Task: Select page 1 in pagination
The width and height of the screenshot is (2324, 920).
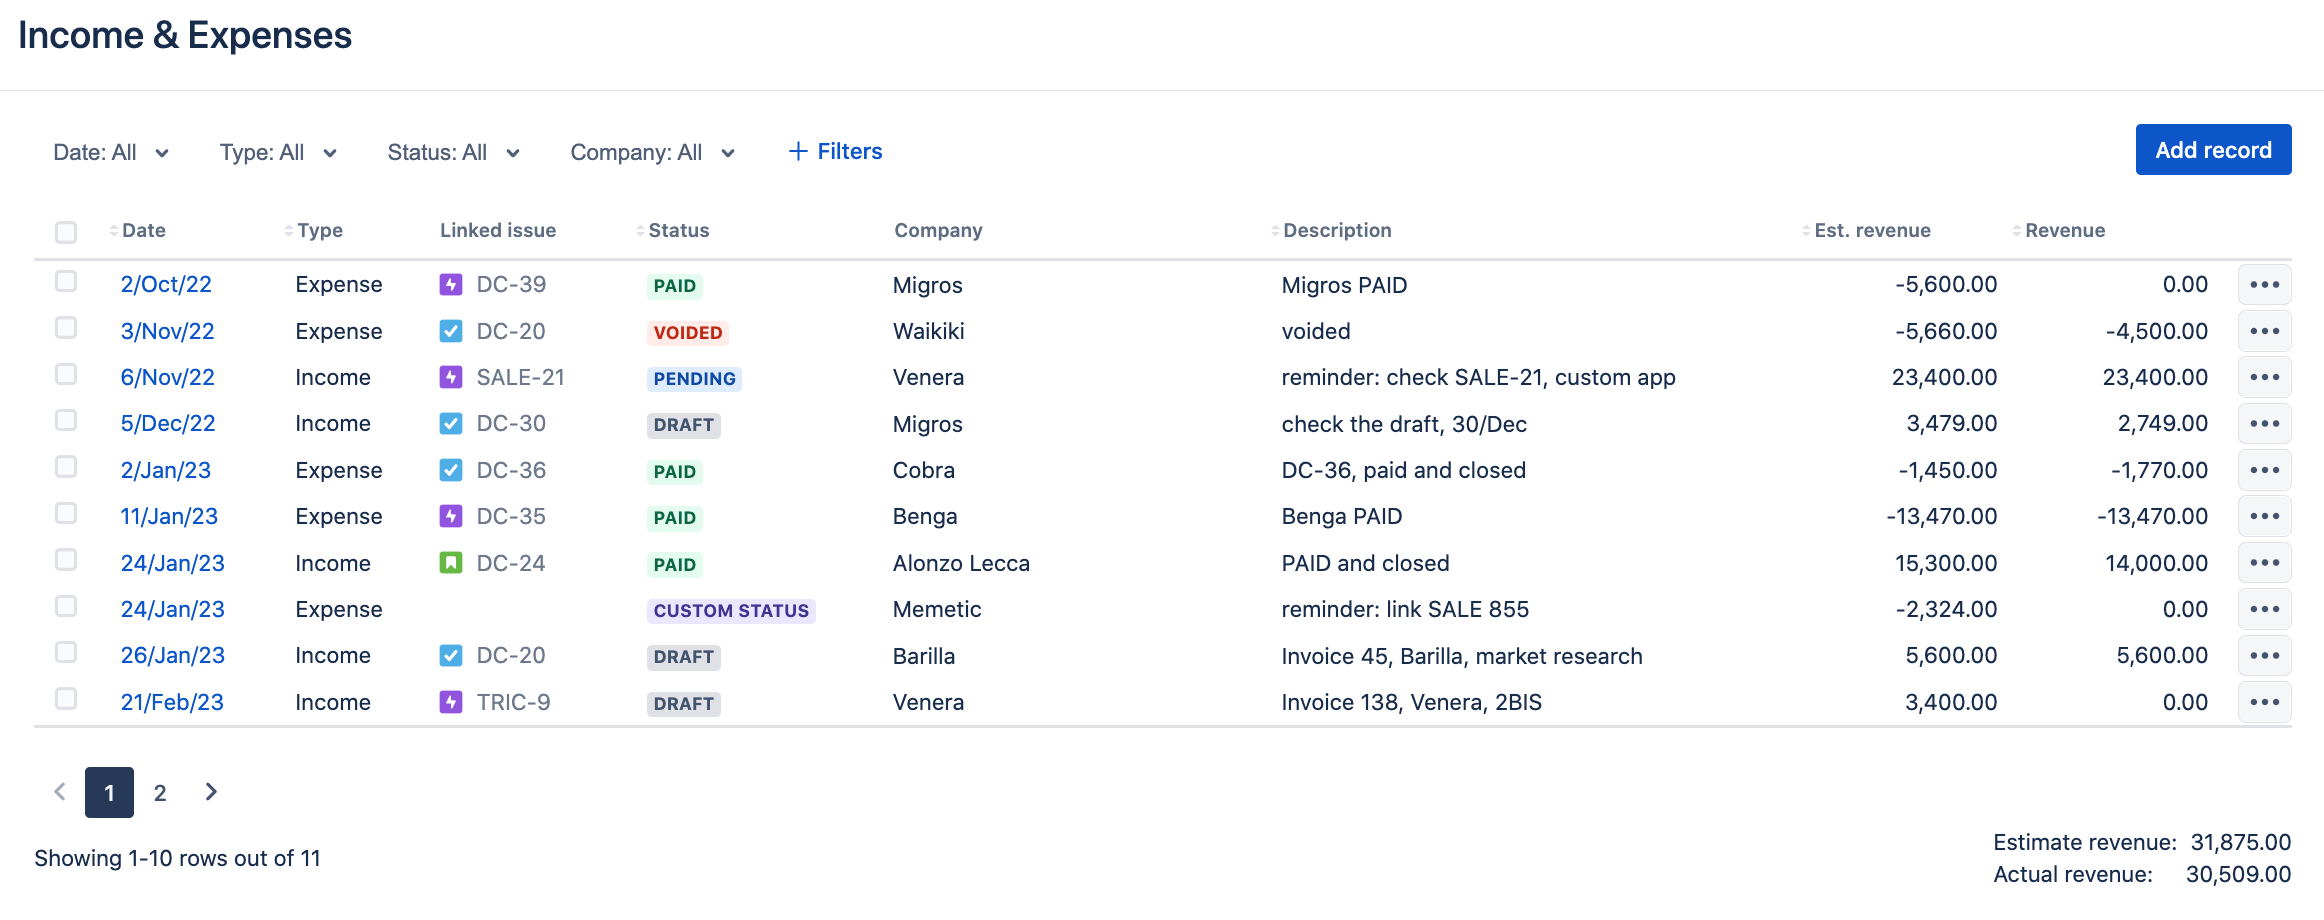Action: tap(109, 793)
